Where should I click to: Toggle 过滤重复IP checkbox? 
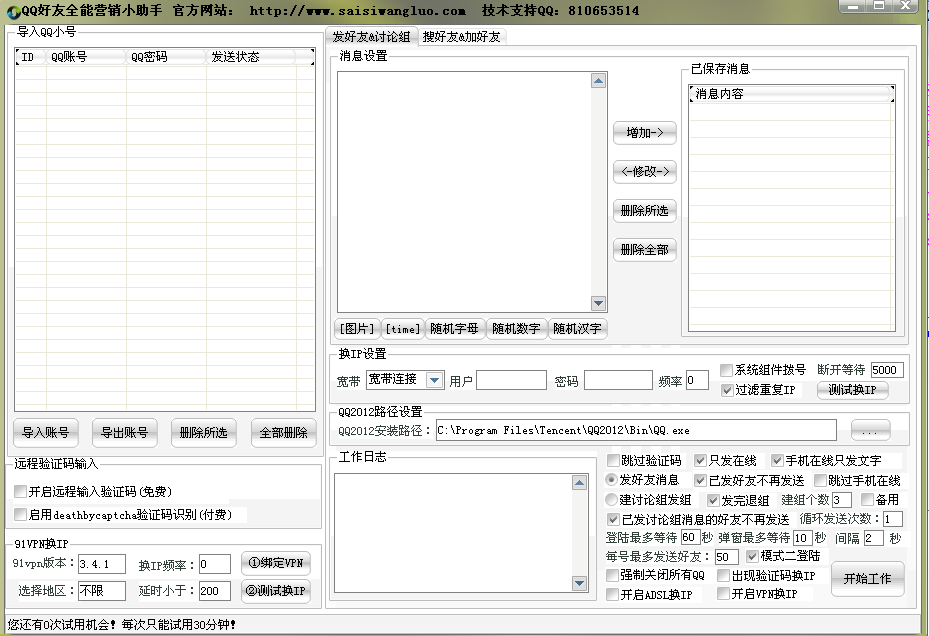(x=727, y=390)
